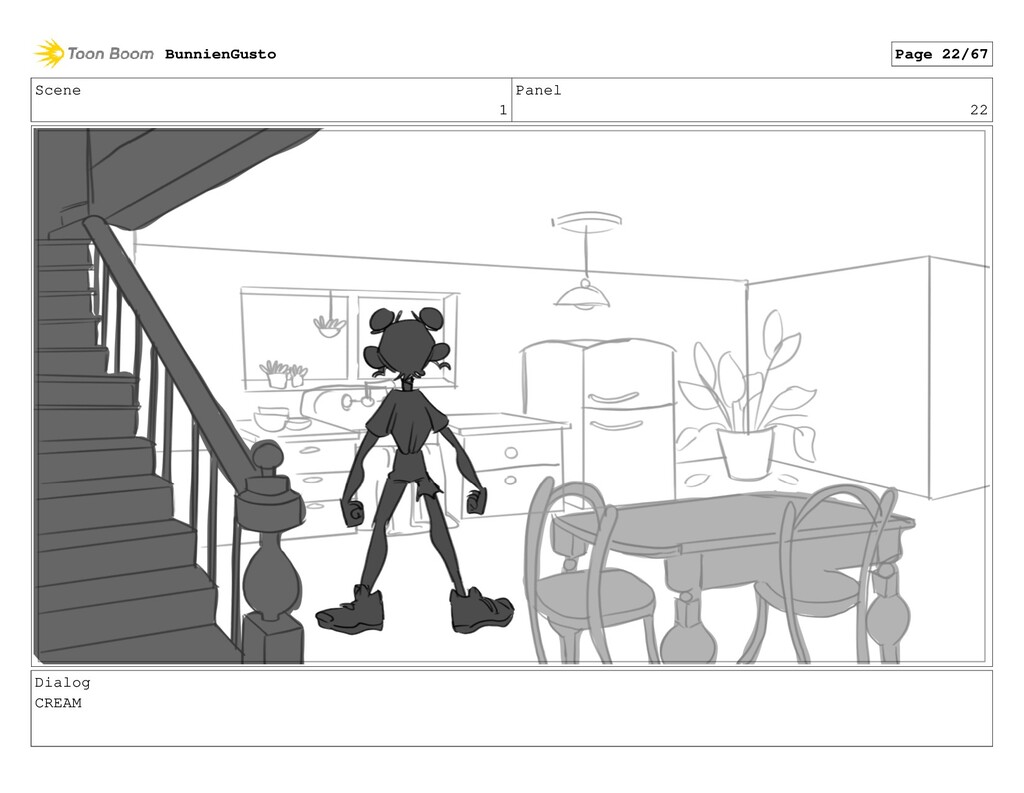The image size is (1024, 793).
Task: Select the BunnienGusto project title text
Action: point(220,54)
